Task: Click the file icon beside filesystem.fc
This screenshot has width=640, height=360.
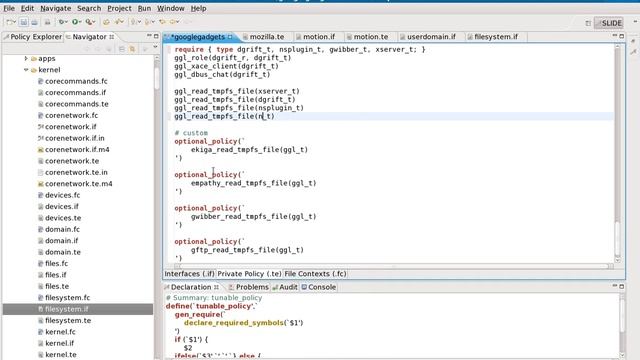Action: 40,298
